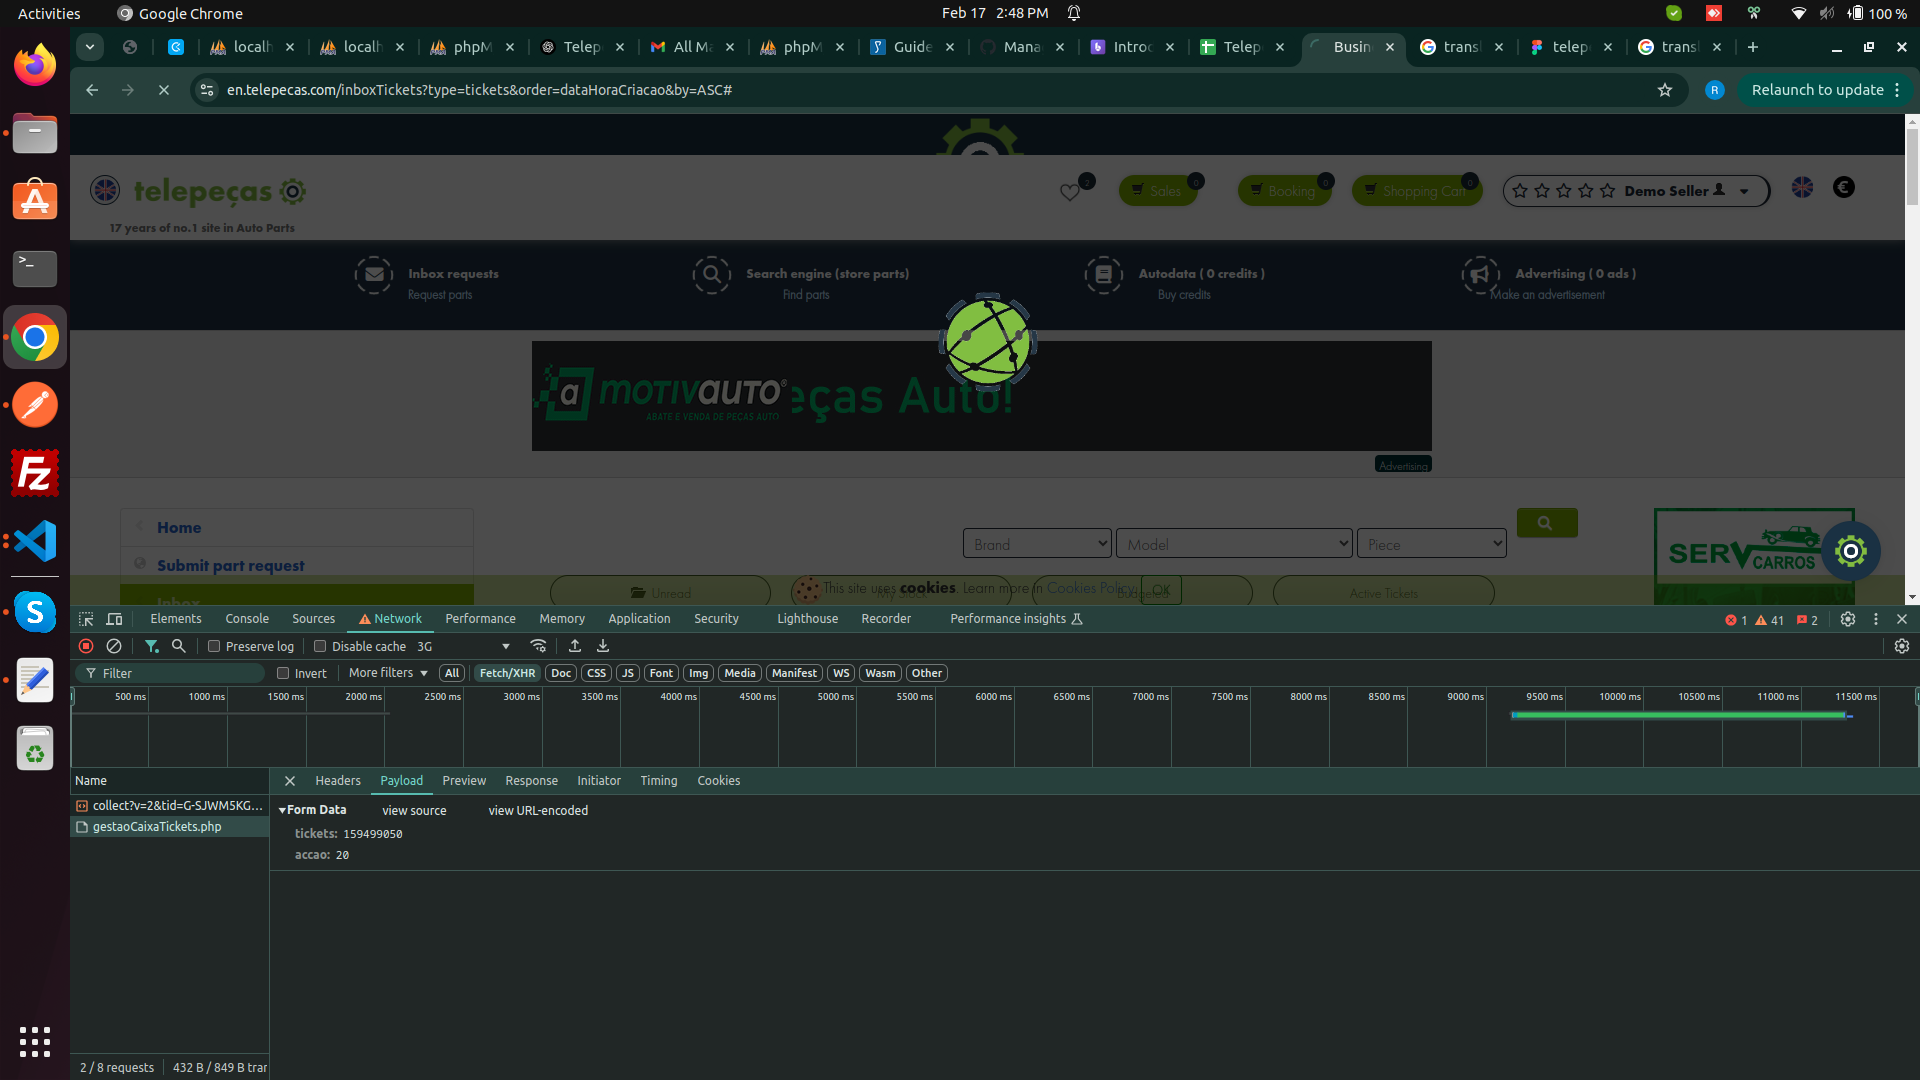This screenshot has width=1920, height=1080.
Task: Open Visual Studio Code from the dock
Action: pyautogui.click(x=35, y=541)
